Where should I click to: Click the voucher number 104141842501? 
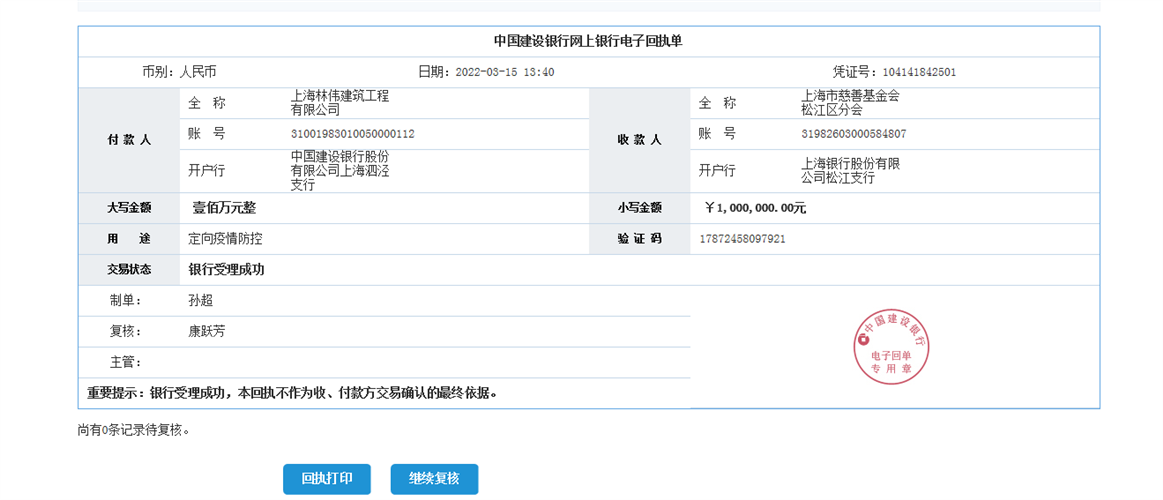[919, 73]
